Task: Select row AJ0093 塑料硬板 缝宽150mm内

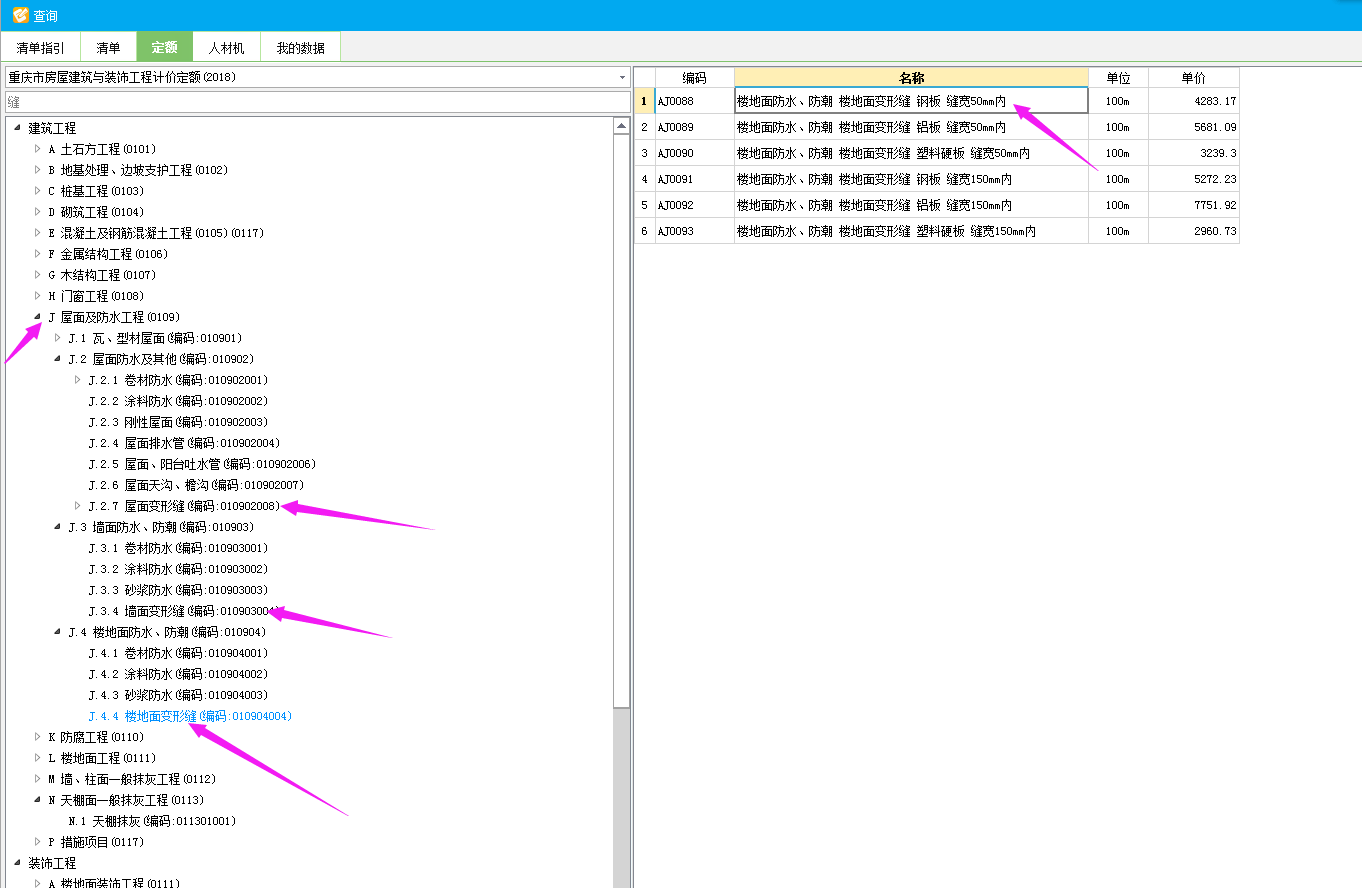Action: coord(937,231)
